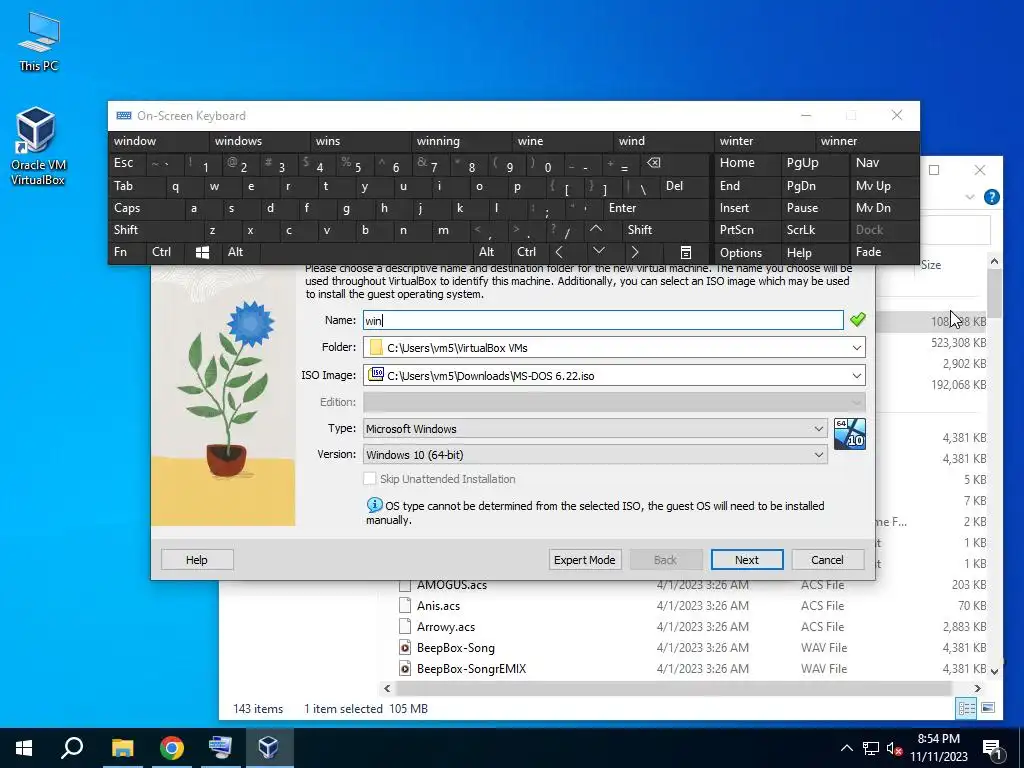Screen dimensions: 1024x768
Task: Expand the File Explorer ribbon chevron
Action: pos(970,197)
